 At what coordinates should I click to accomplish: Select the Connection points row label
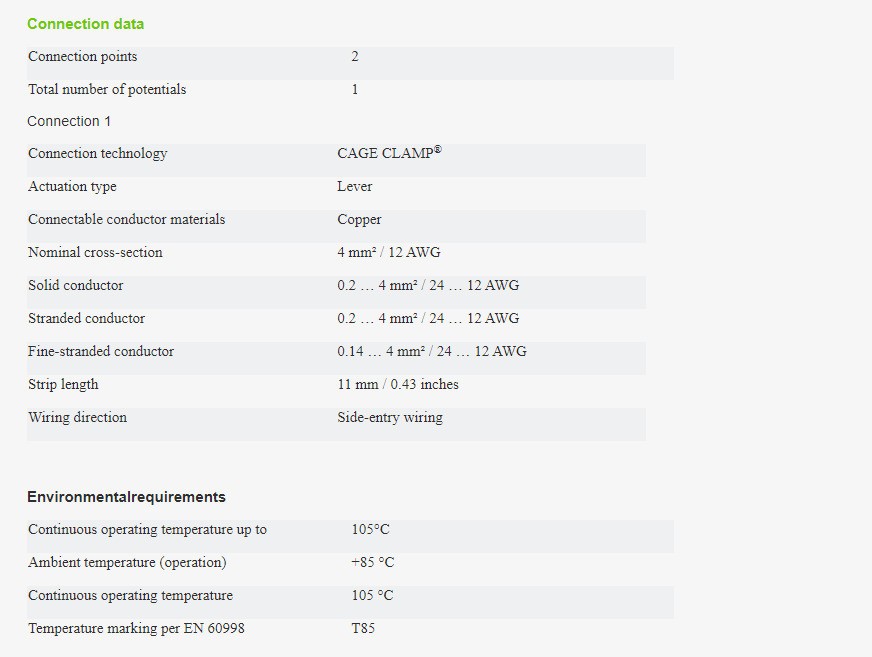pyautogui.click(x=83, y=57)
